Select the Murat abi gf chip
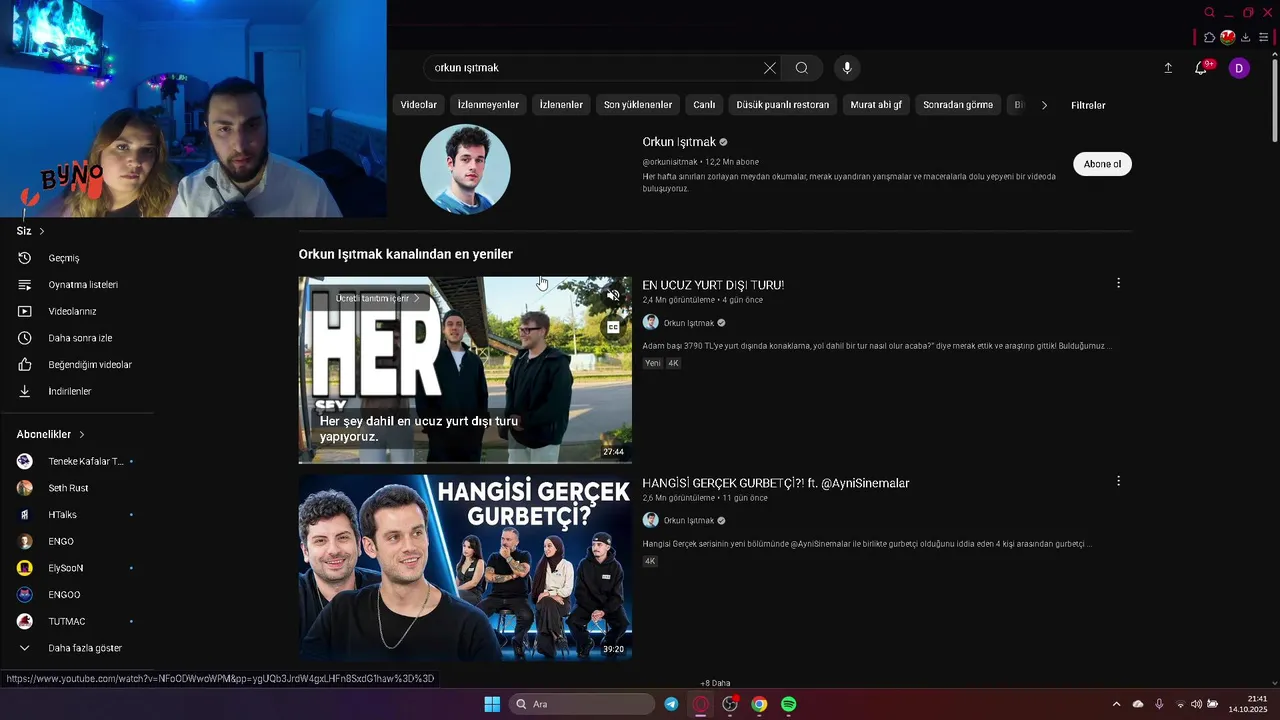1280x720 pixels. coord(876,105)
